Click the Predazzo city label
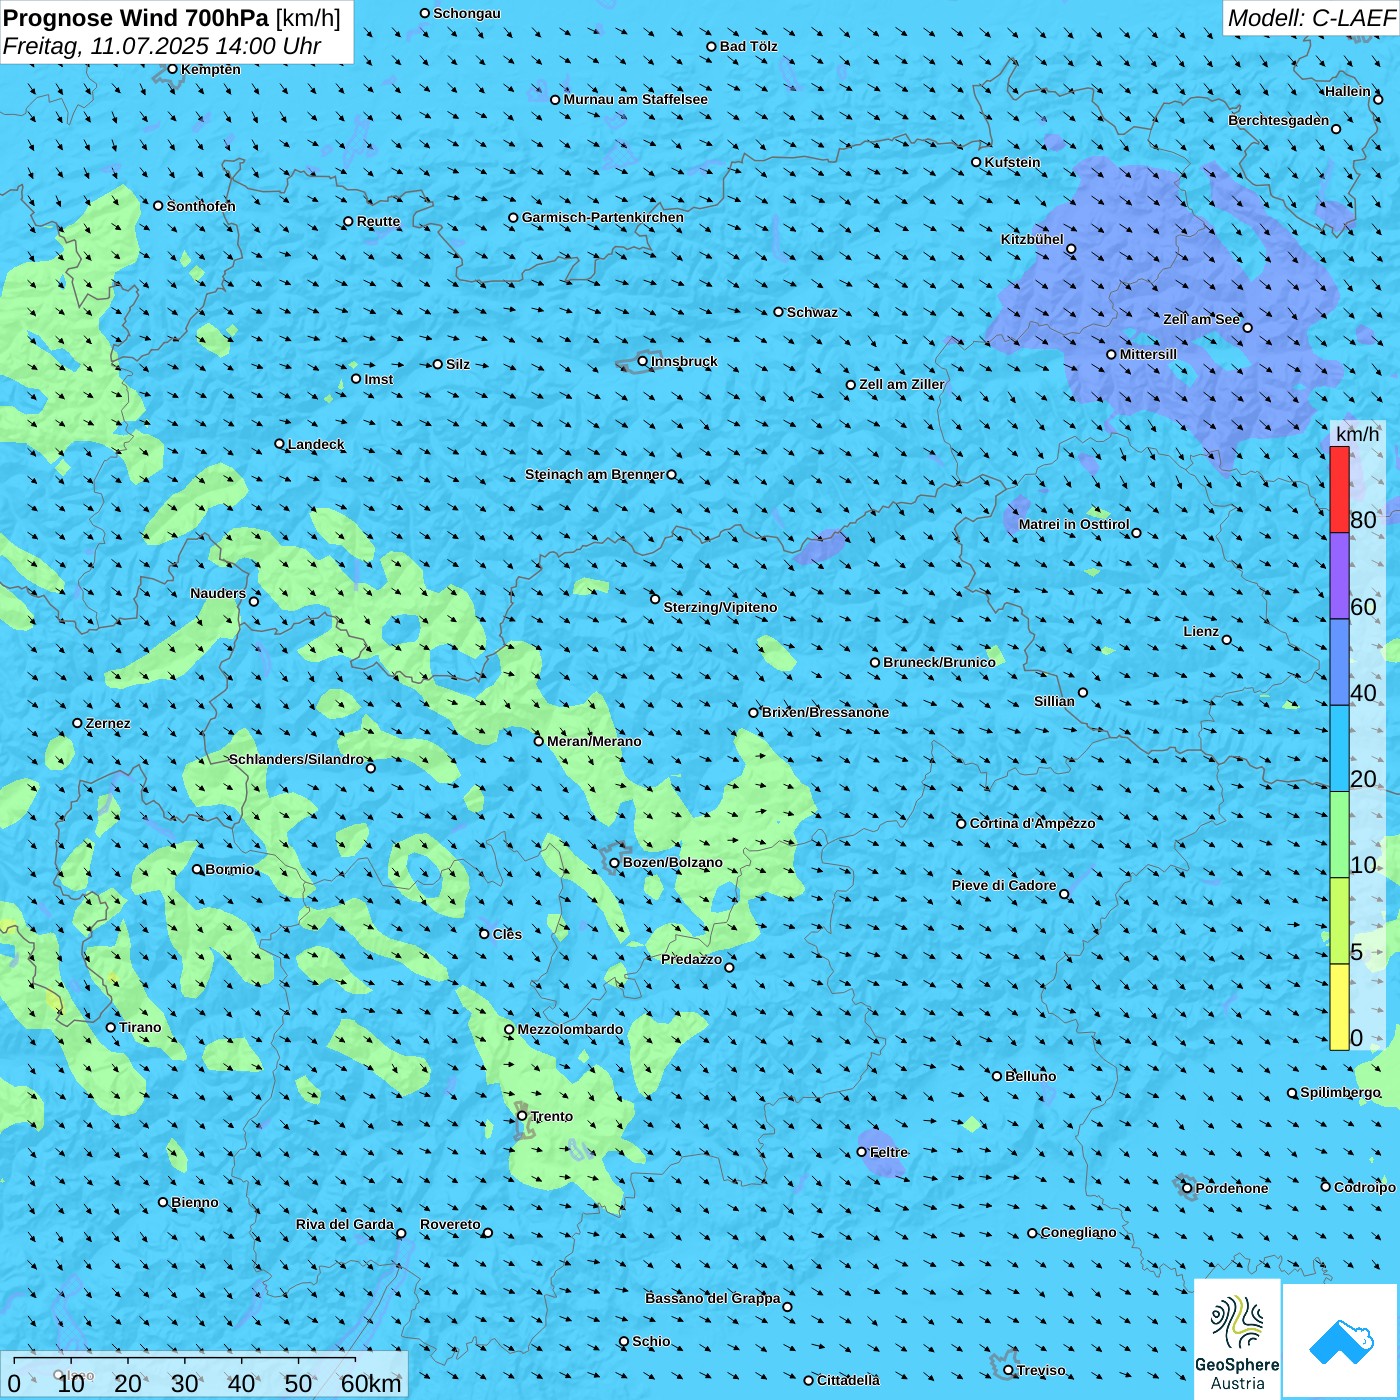This screenshot has height=1400, width=1400. click(x=691, y=959)
